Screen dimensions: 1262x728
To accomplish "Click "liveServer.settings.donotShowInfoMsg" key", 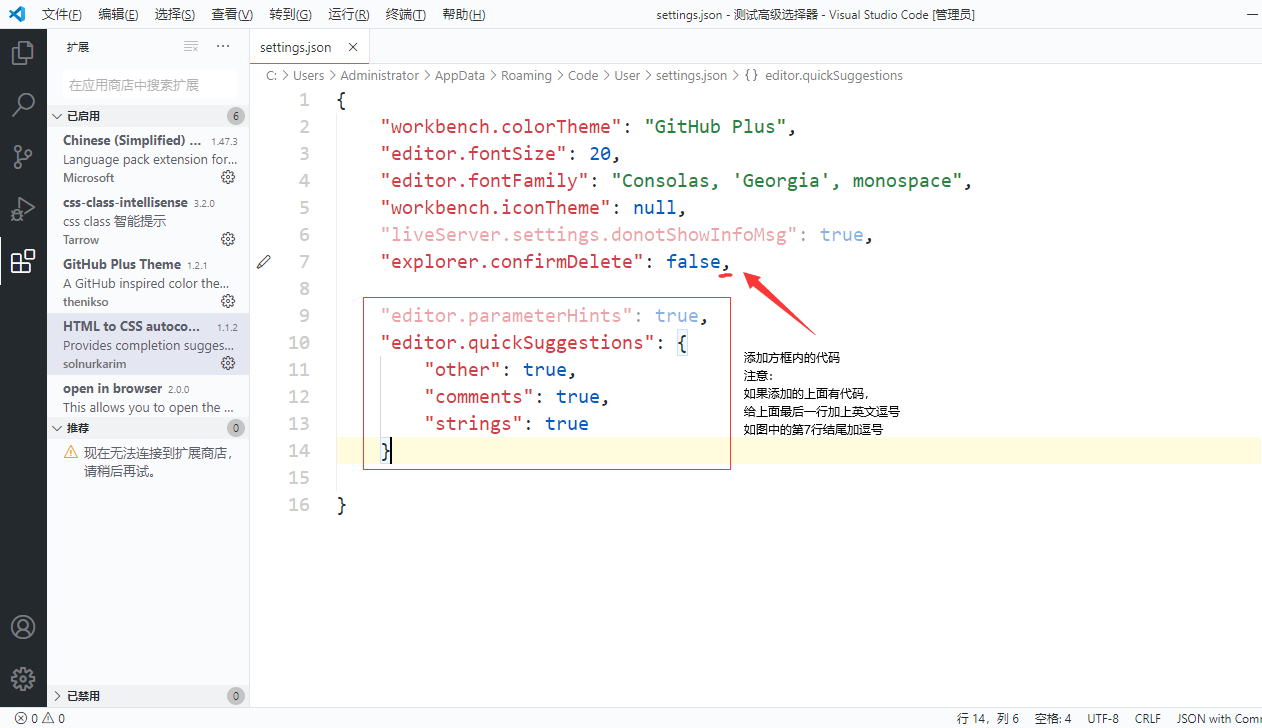I will tap(589, 235).
